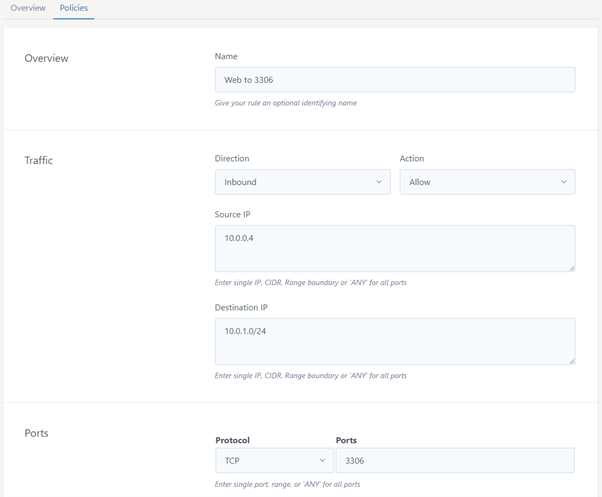Viewport: 602px width, 497px height.
Task: Click the Destination IP resize handle
Action: pos(570,360)
